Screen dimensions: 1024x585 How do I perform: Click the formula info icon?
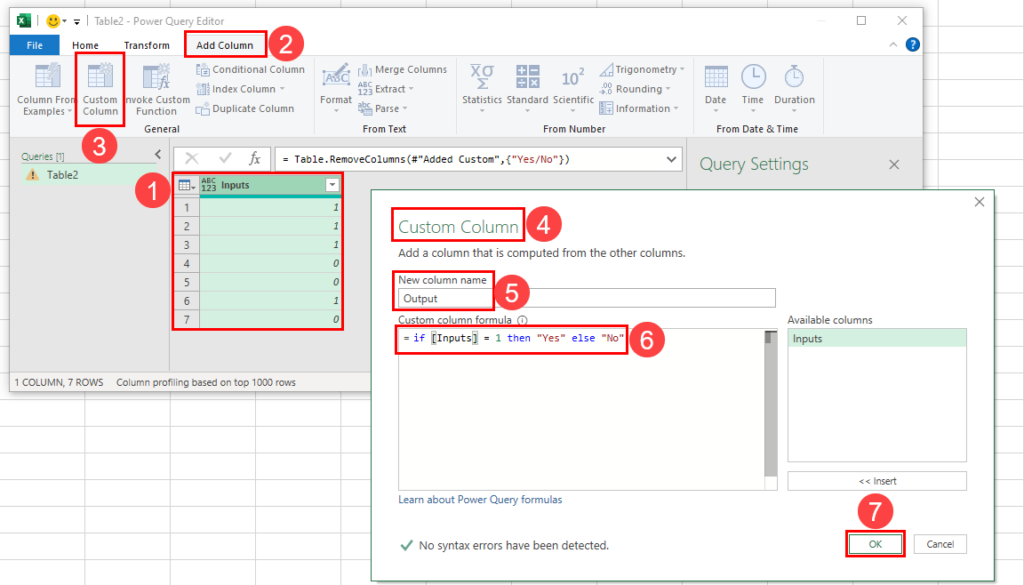click(522, 321)
